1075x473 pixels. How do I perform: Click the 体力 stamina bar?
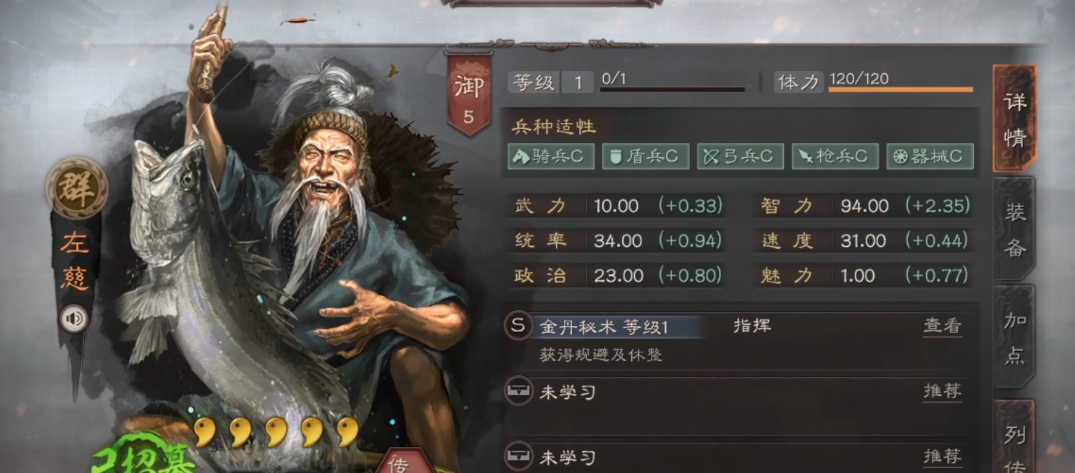coord(900,89)
